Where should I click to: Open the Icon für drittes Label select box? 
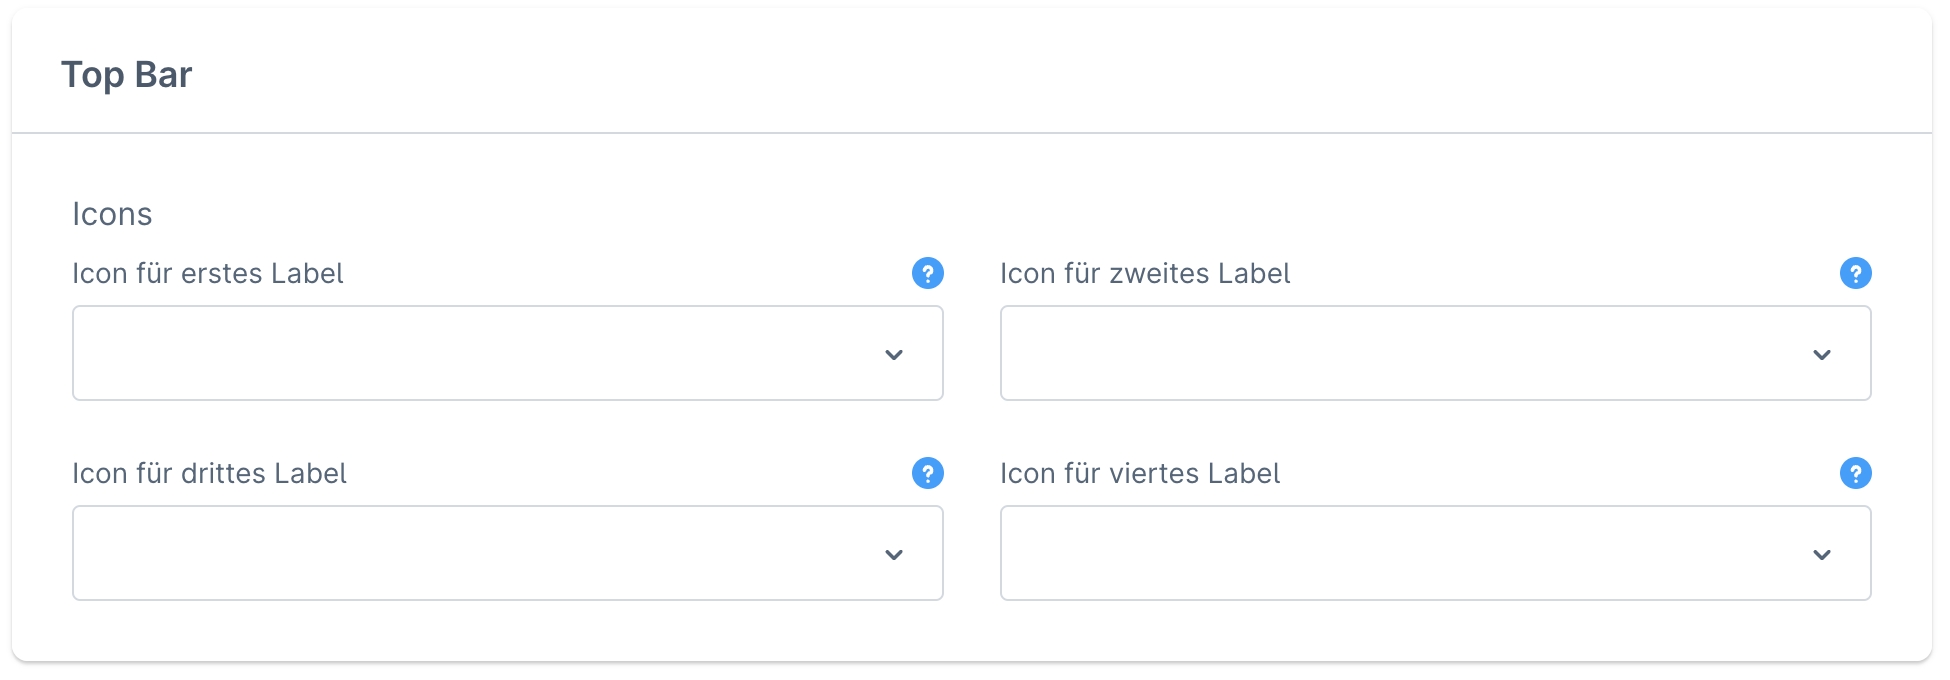click(480, 553)
